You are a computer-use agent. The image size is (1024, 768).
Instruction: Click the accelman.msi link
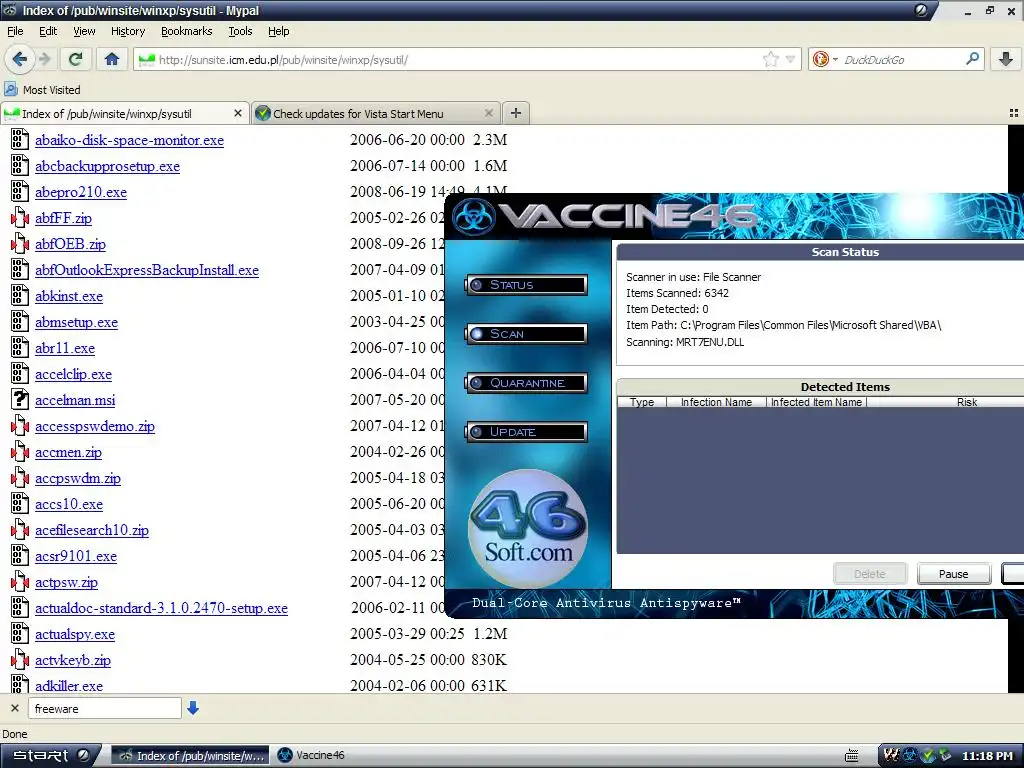click(75, 400)
